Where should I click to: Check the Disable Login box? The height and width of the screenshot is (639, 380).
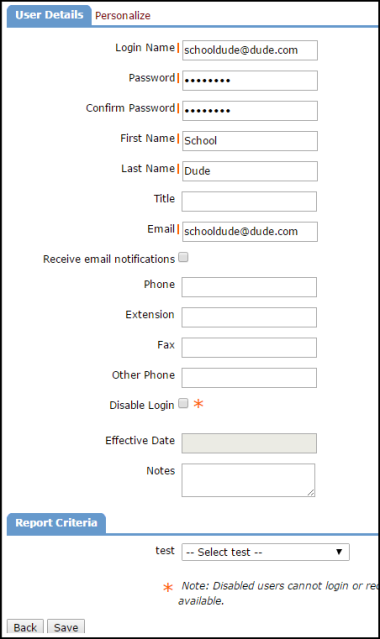[x=183, y=403]
